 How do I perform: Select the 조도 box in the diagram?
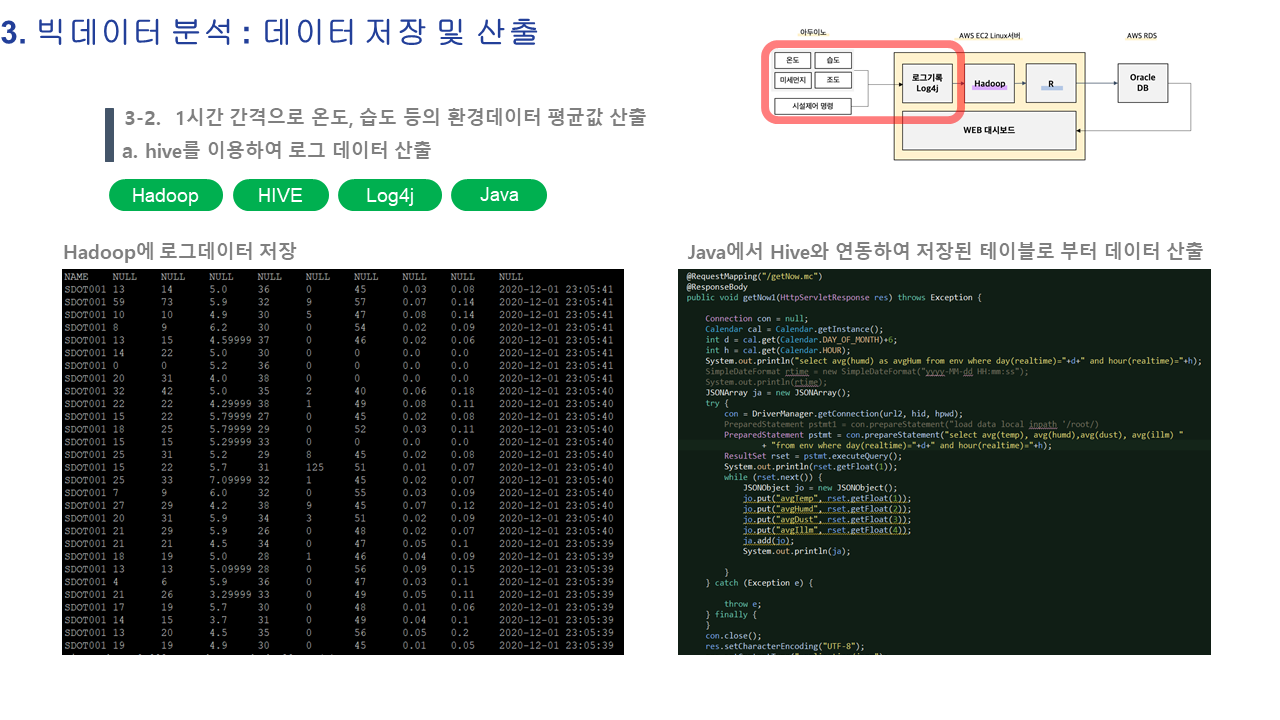(x=833, y=80)
